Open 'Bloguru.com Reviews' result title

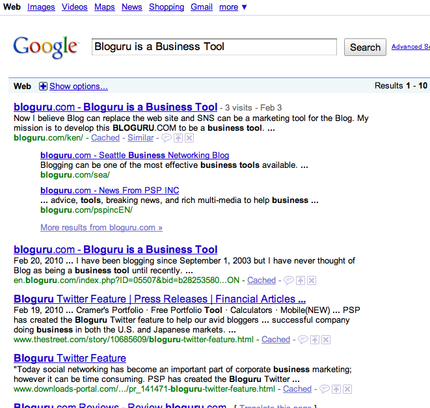point(120,405)
